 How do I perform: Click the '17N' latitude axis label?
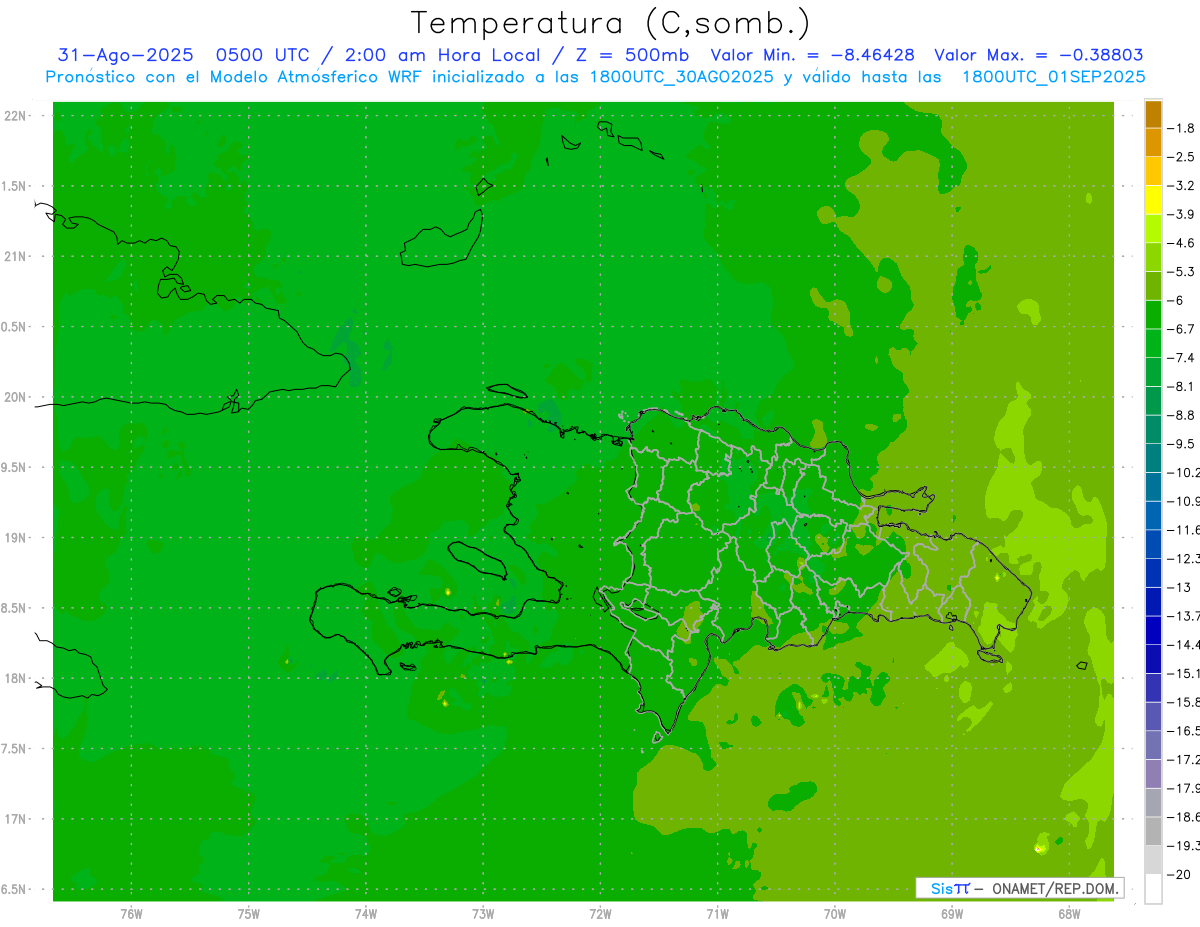point(16,819)
